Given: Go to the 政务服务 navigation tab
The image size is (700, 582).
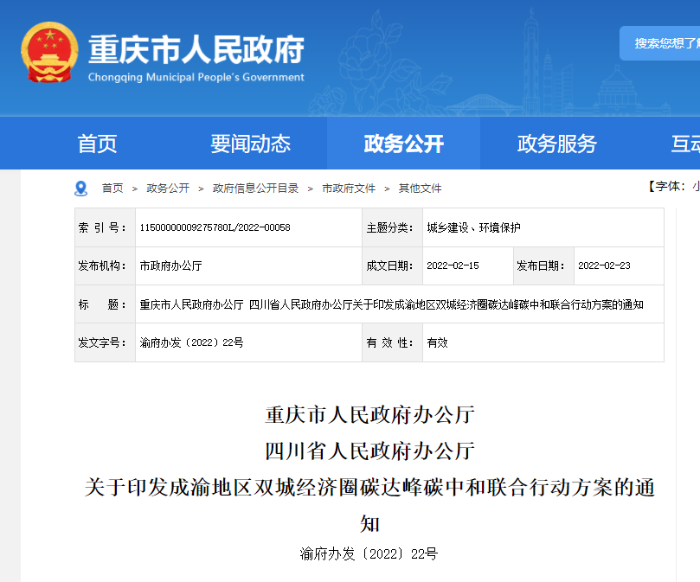Looking at the screenshot, I should (556, 144).
